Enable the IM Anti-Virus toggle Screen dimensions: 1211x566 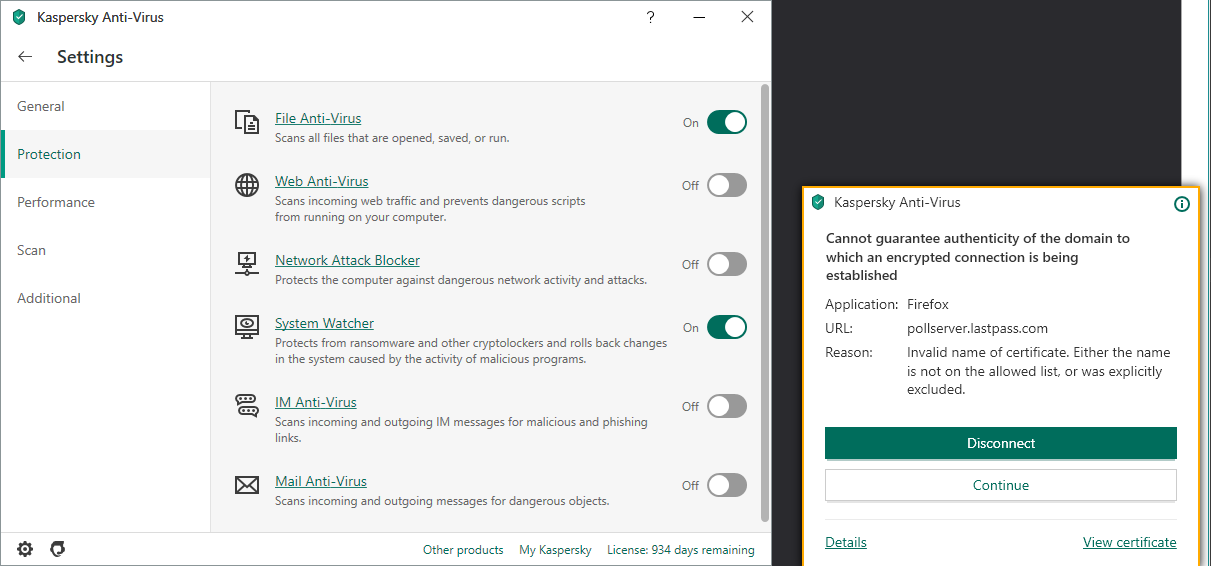tap(727, 406)
